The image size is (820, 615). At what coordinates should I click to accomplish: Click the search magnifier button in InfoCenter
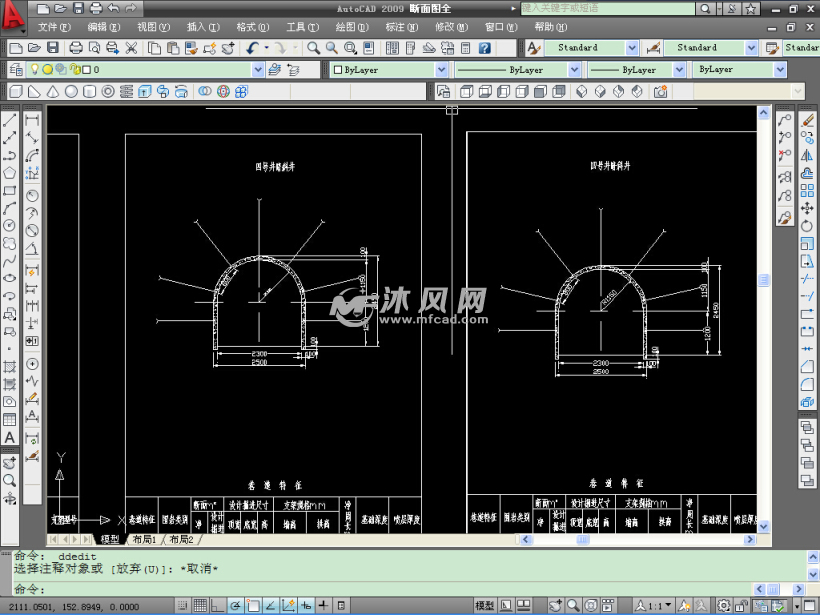tap(705, 8)
